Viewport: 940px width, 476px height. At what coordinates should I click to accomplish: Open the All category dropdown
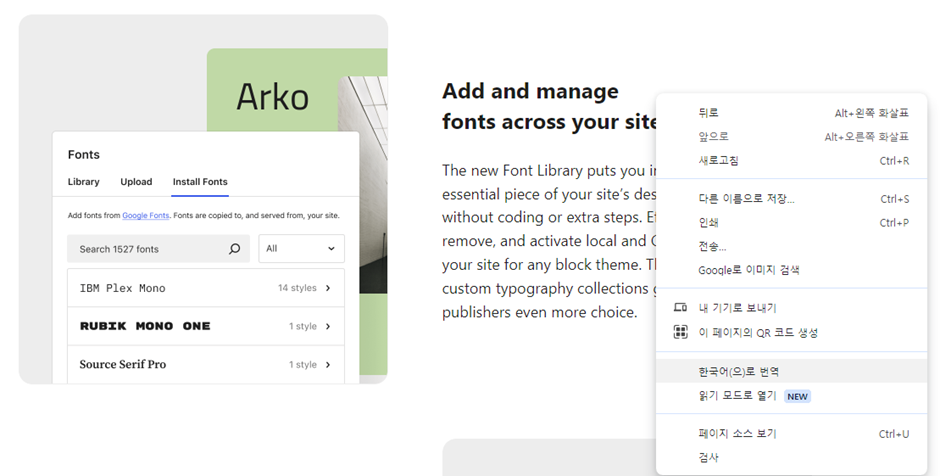coord(301,249)
